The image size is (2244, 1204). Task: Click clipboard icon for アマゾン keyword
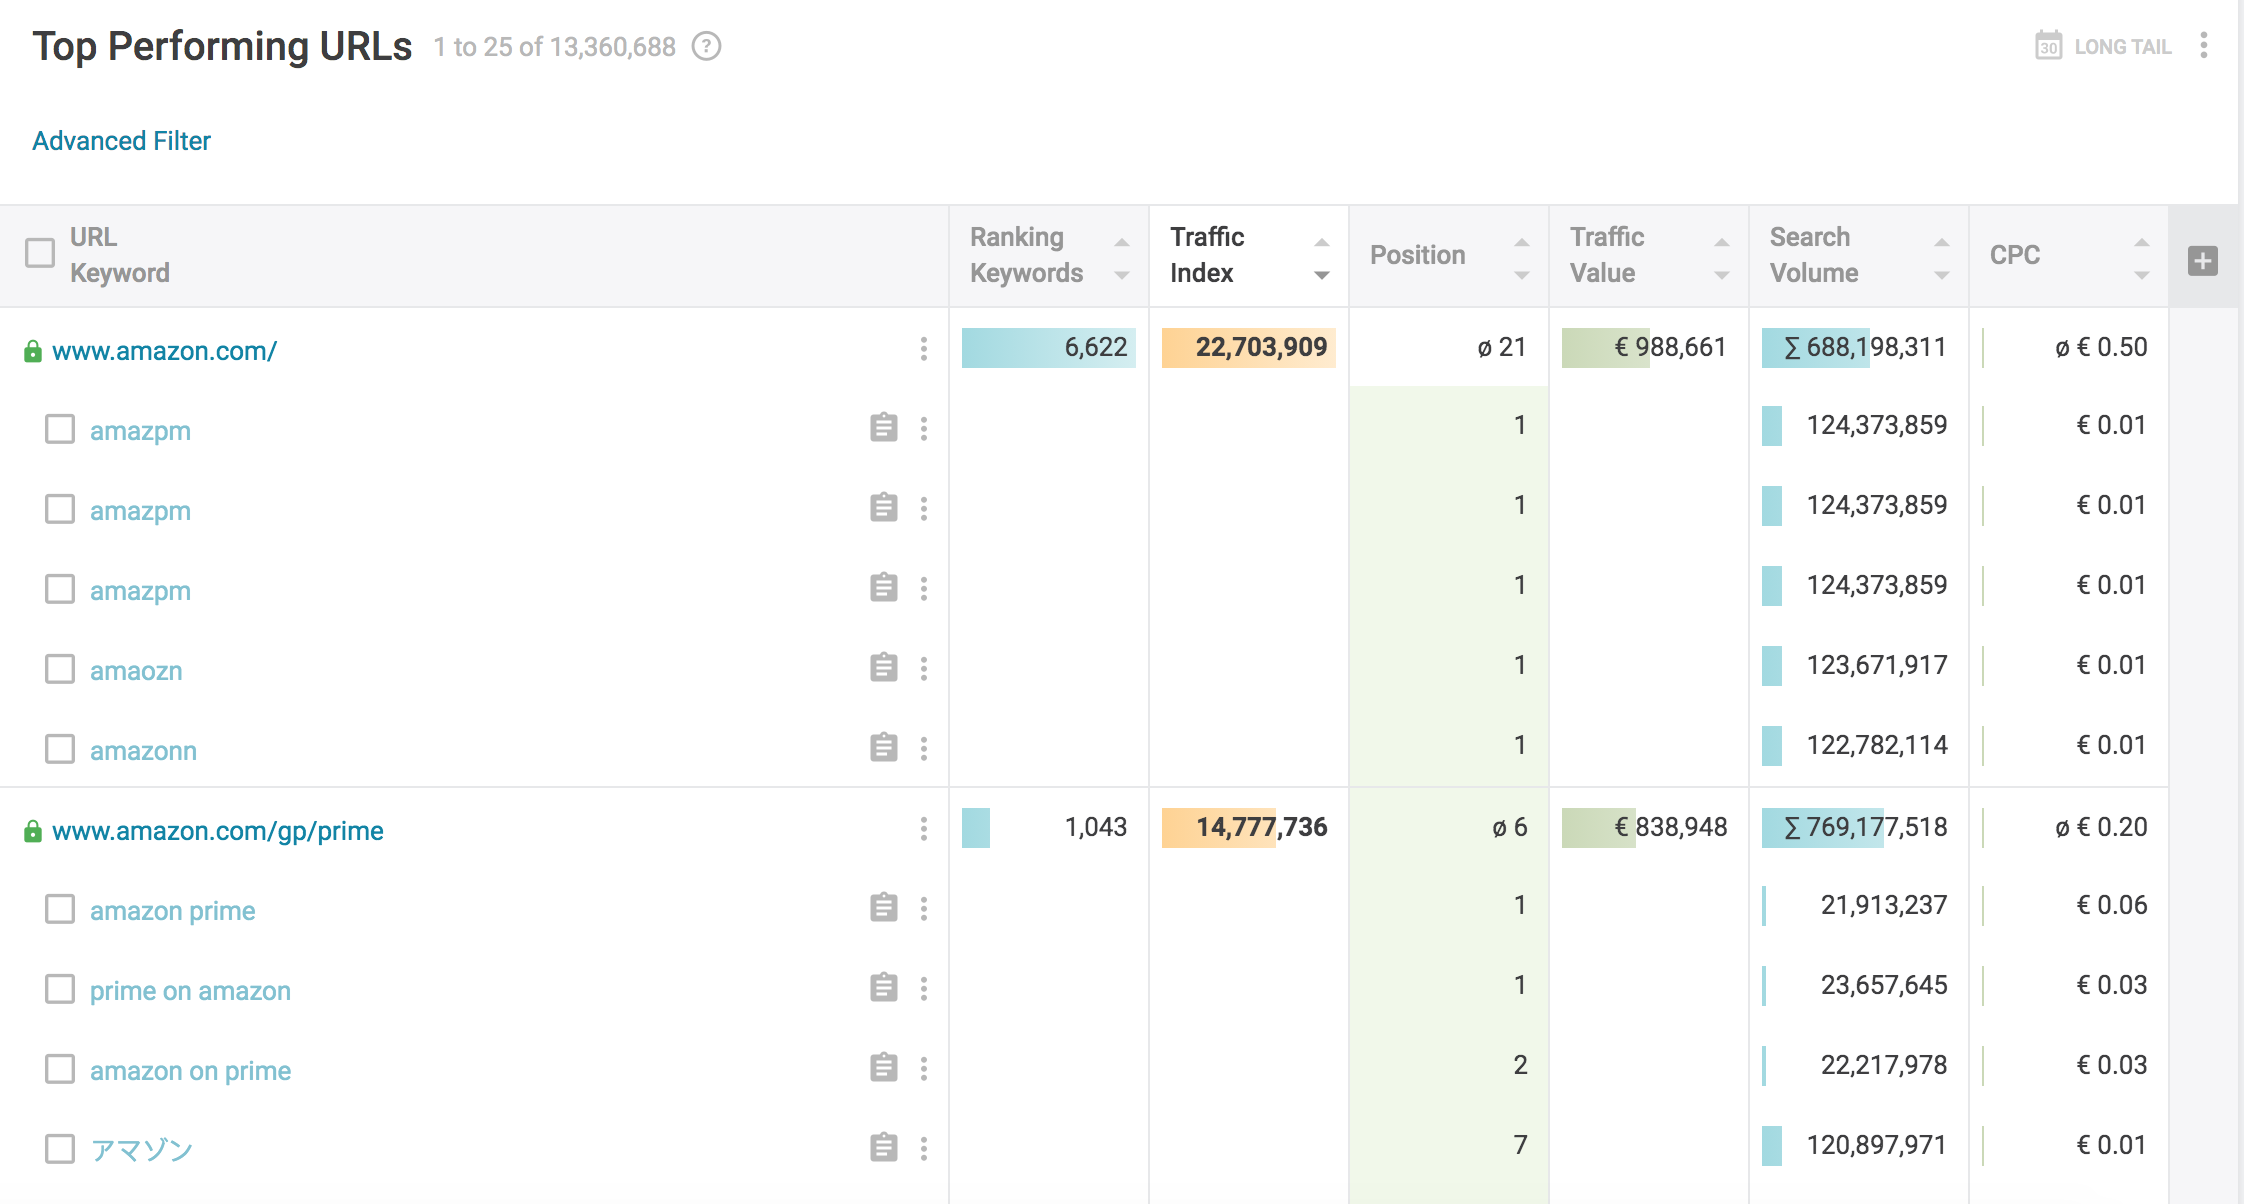point(884,1148)
